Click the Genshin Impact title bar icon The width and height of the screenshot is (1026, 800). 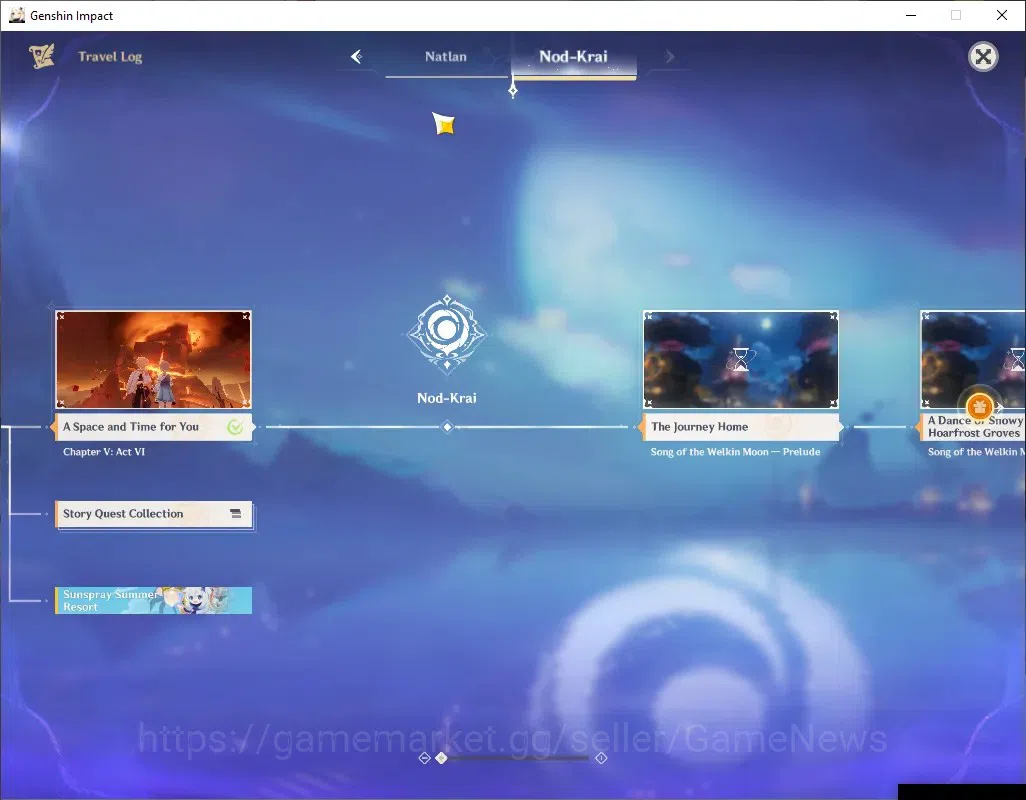coord(17,15)
